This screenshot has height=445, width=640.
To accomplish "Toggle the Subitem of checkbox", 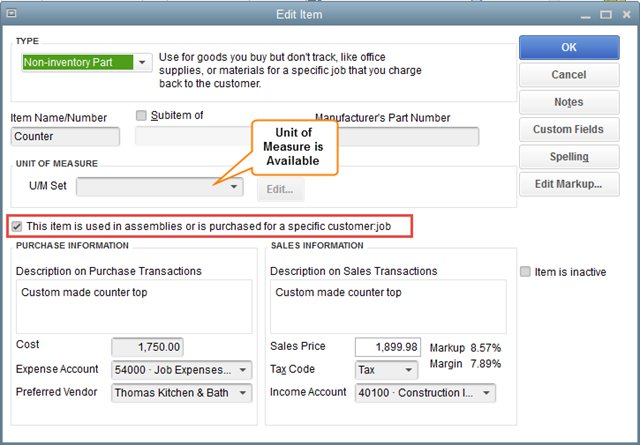I will (141, 116).
